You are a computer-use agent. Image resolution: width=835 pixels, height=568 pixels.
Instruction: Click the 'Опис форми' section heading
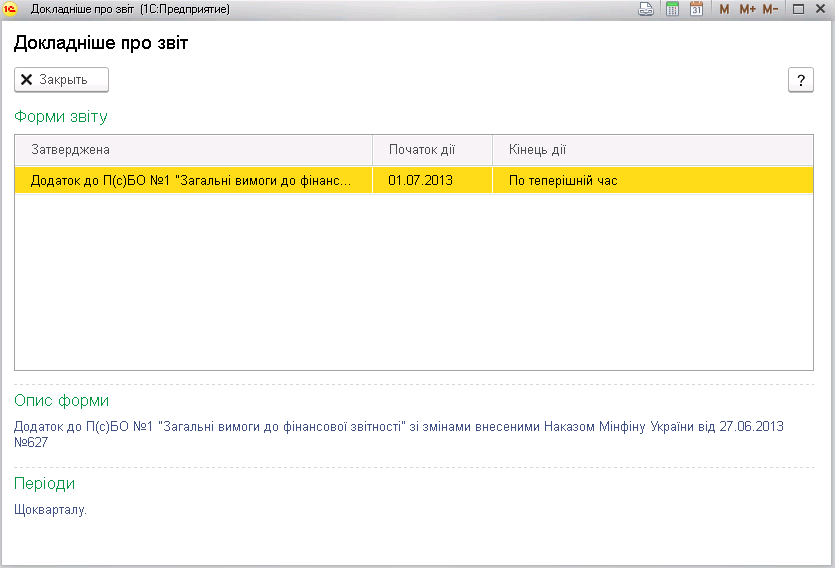(x=61, y=400)
